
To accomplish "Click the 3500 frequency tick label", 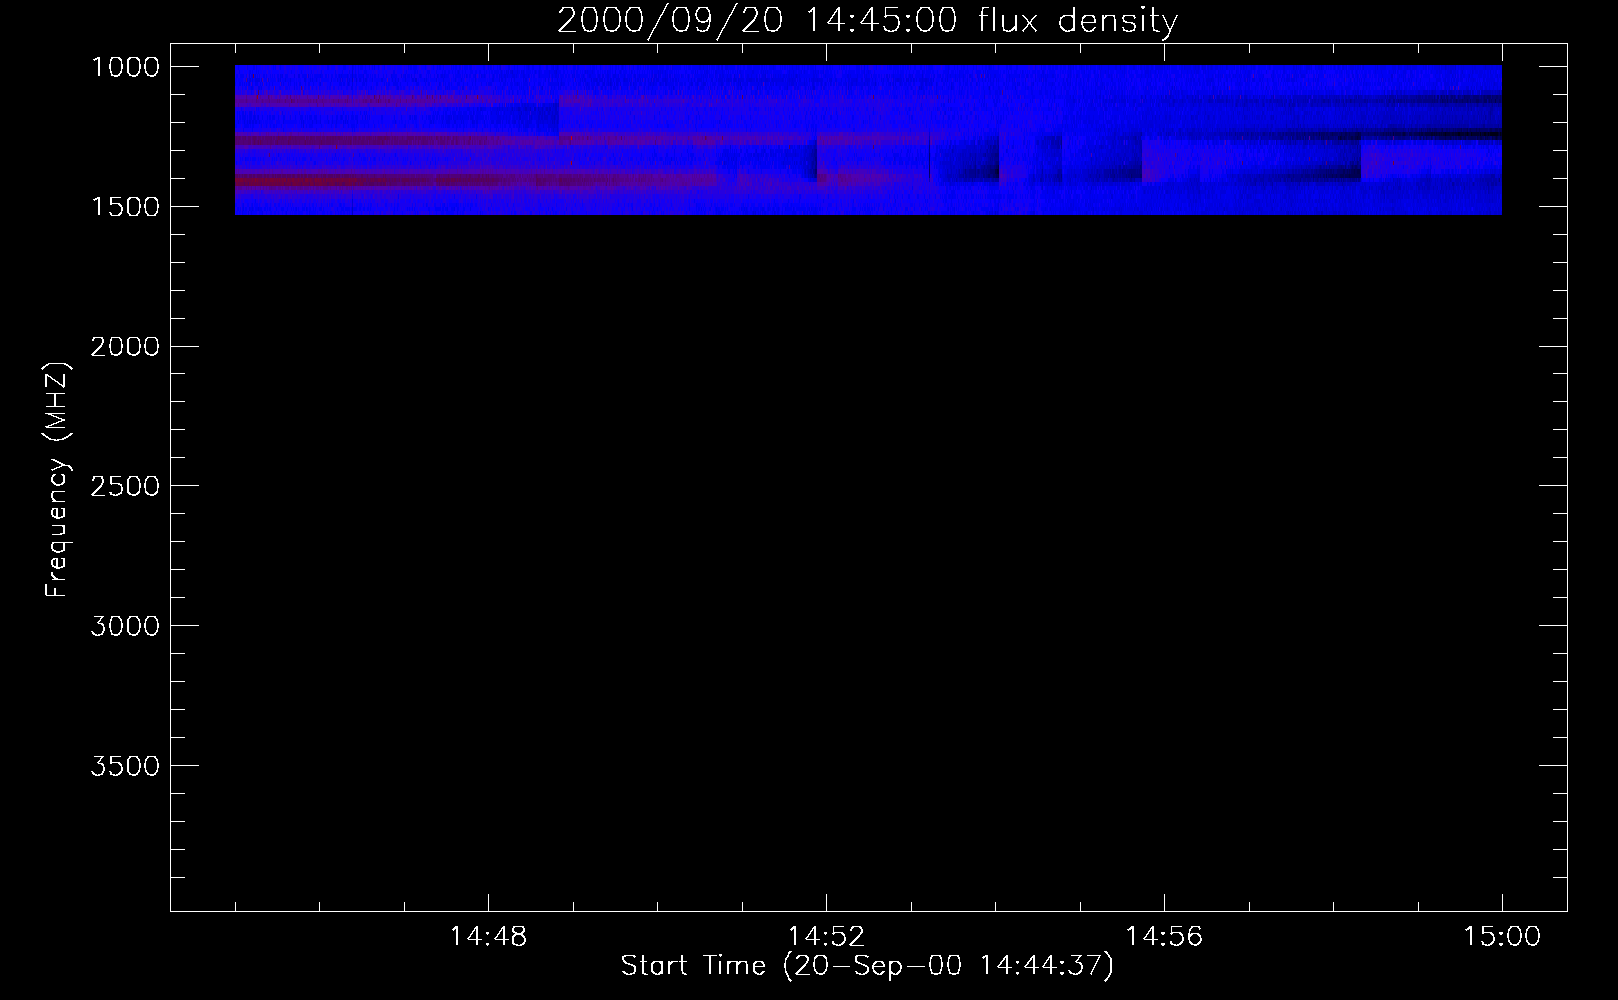I will coord(125,766).
